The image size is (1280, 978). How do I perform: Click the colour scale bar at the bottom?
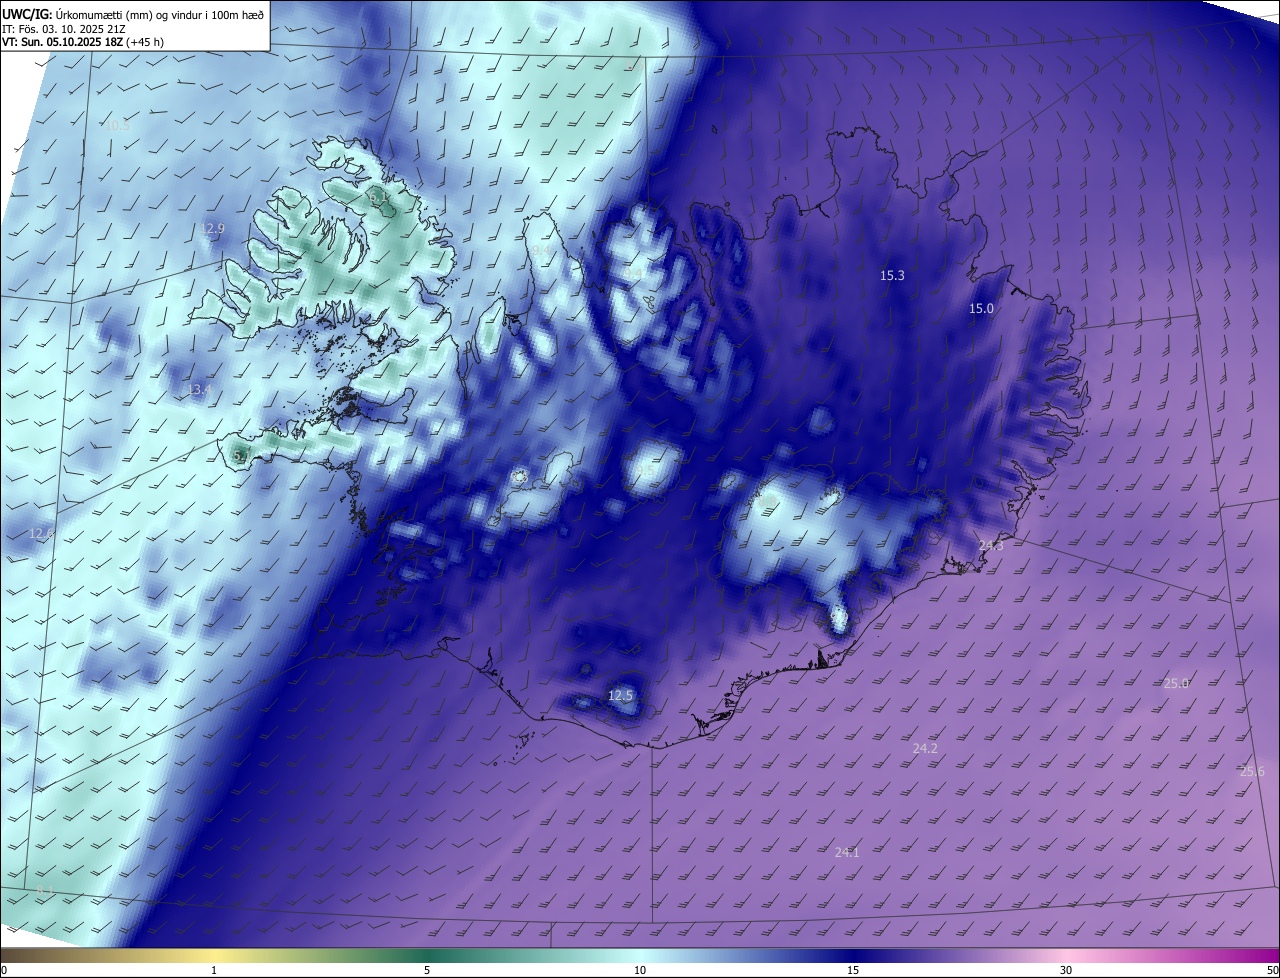coord(640,955)
